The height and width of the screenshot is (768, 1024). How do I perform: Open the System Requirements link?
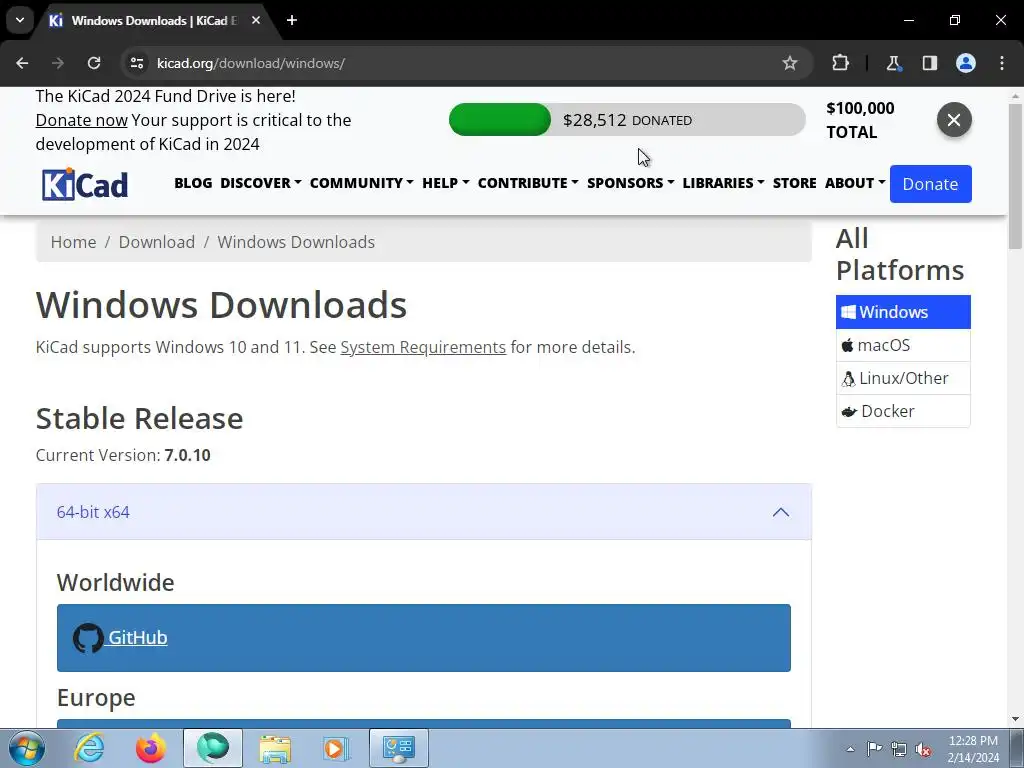(x=423, y=347)
